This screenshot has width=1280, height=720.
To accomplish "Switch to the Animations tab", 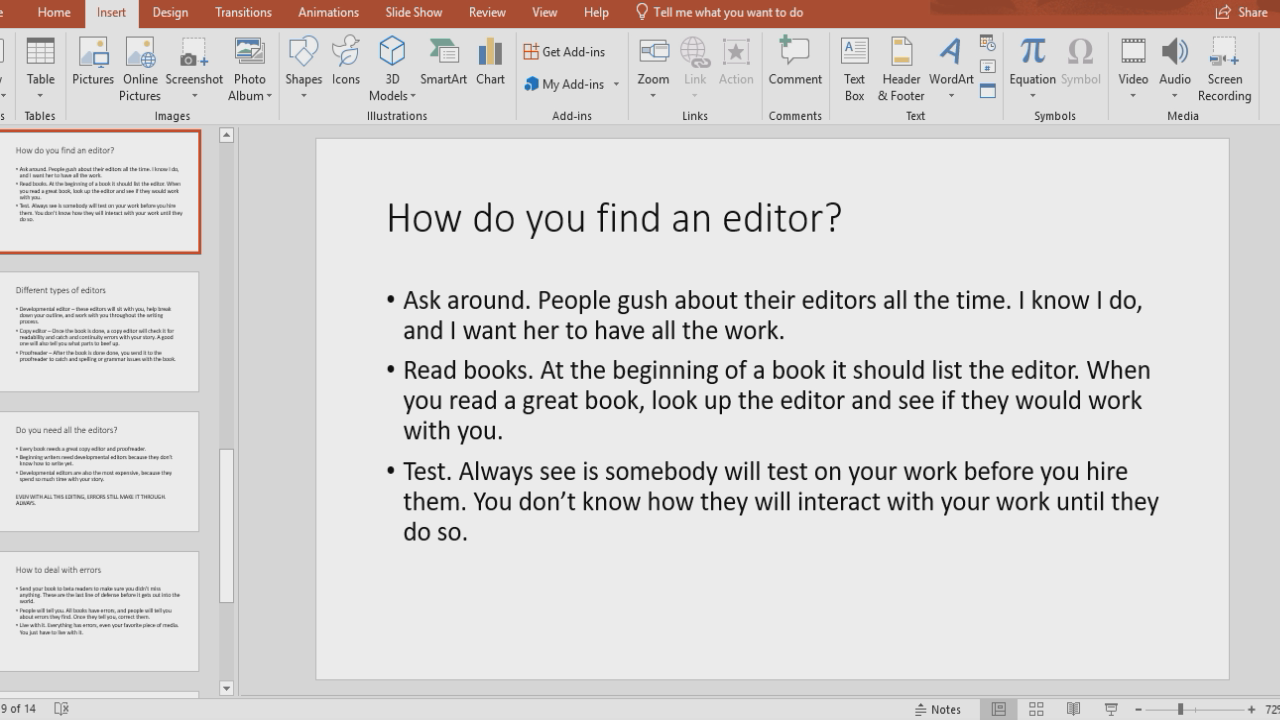I will [328, 12].
